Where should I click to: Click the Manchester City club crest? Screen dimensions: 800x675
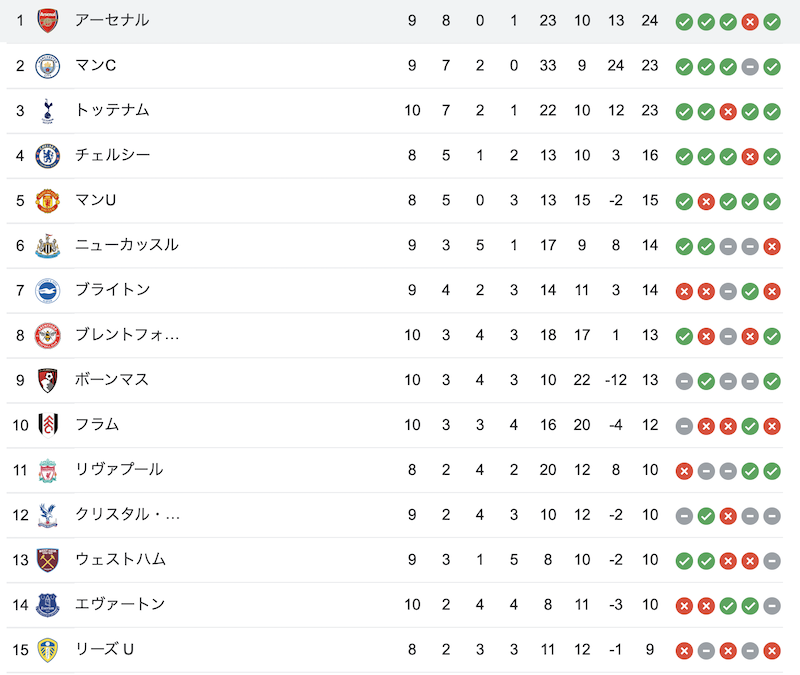pos(47,66)
